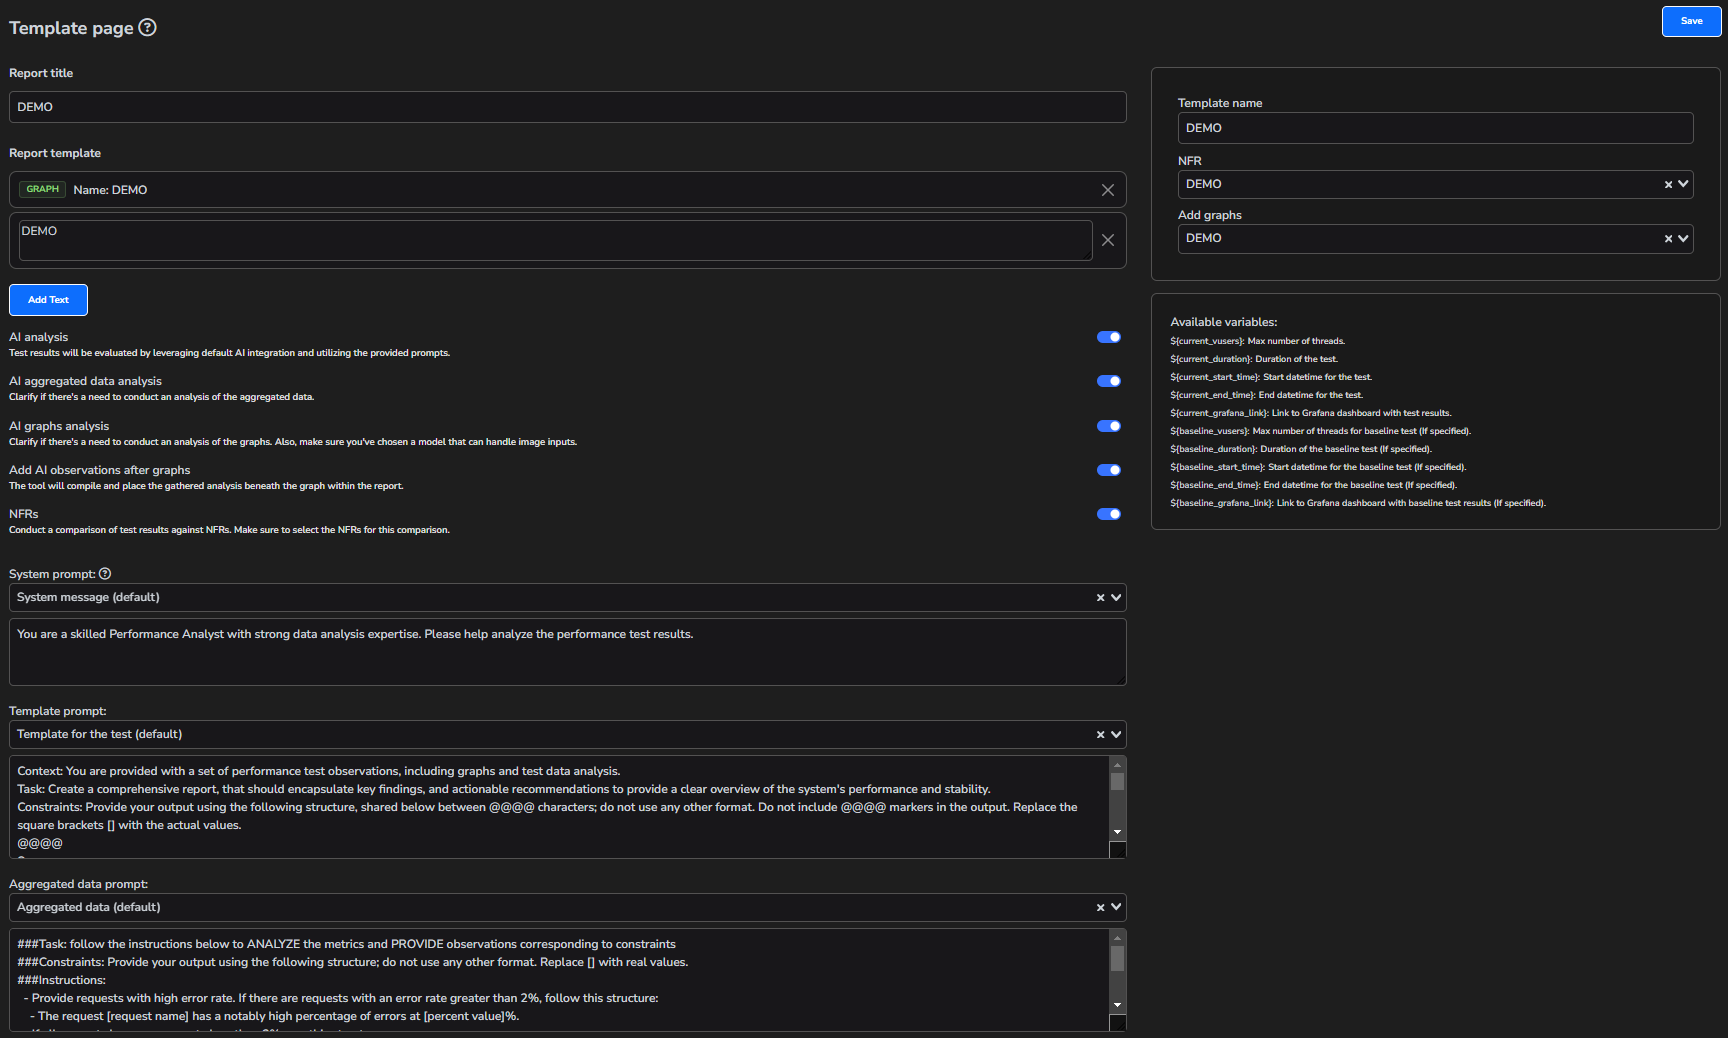Expand the Aggregated data prompt dropdown arrow
This screenshot has height=1038, width=1728.
(1116, 907)
